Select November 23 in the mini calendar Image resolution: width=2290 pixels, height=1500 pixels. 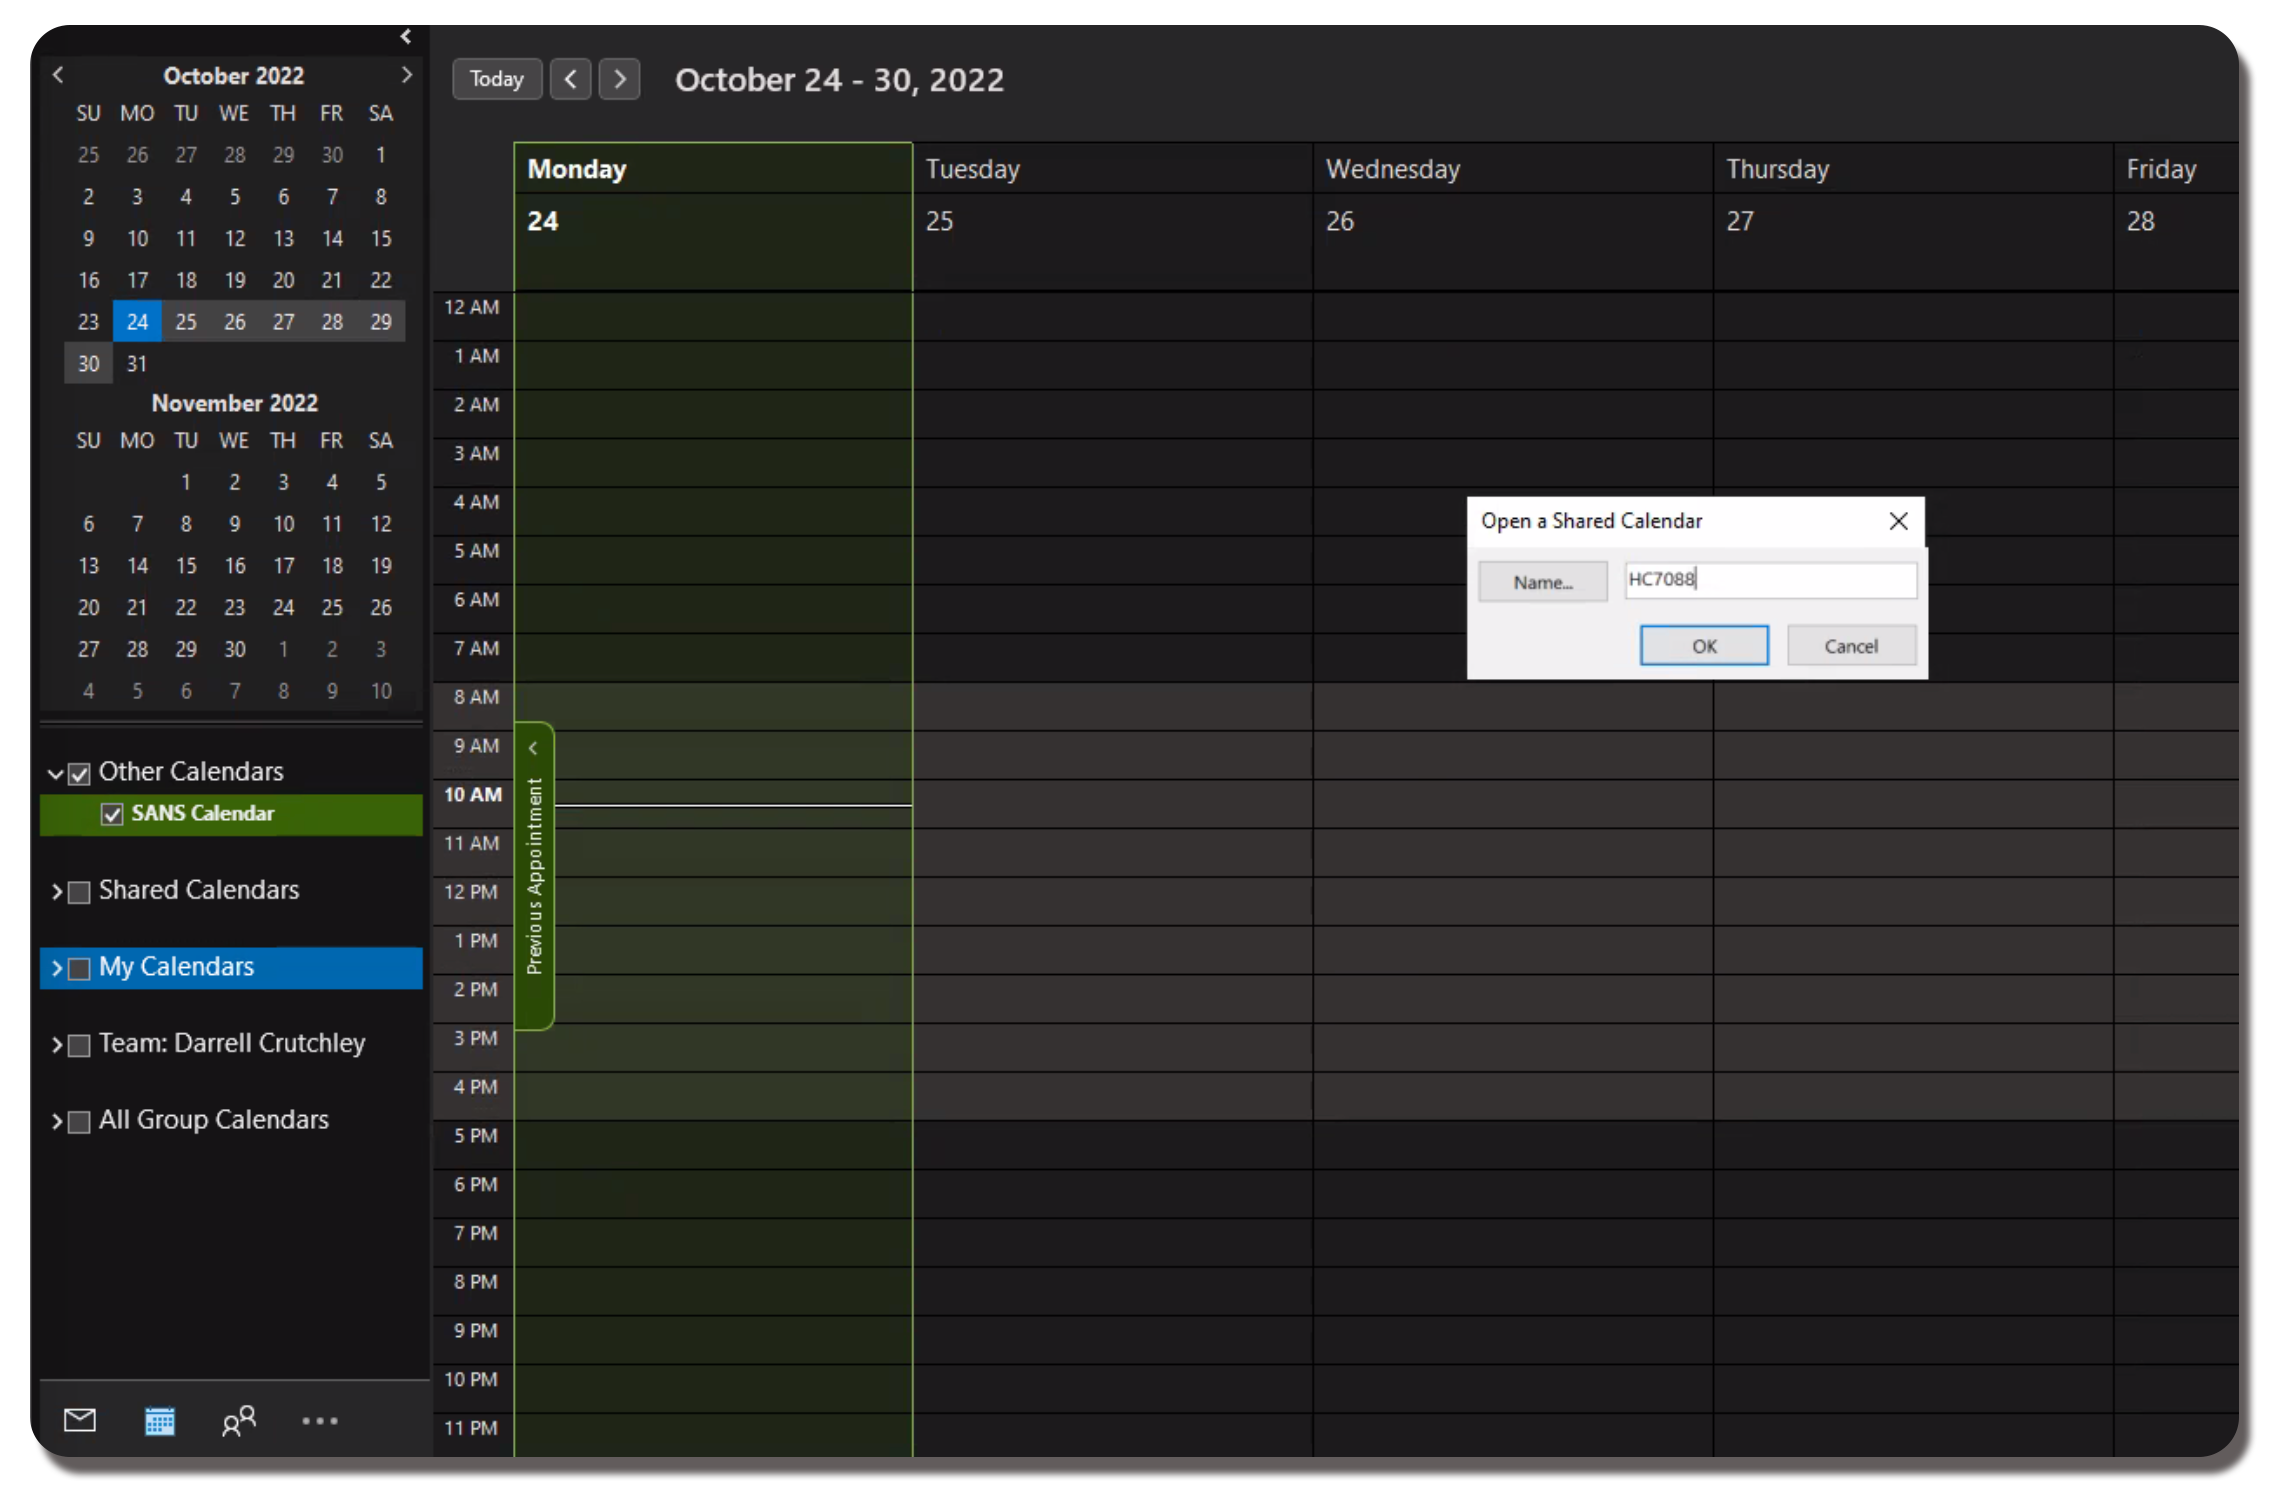pos(234,608)
